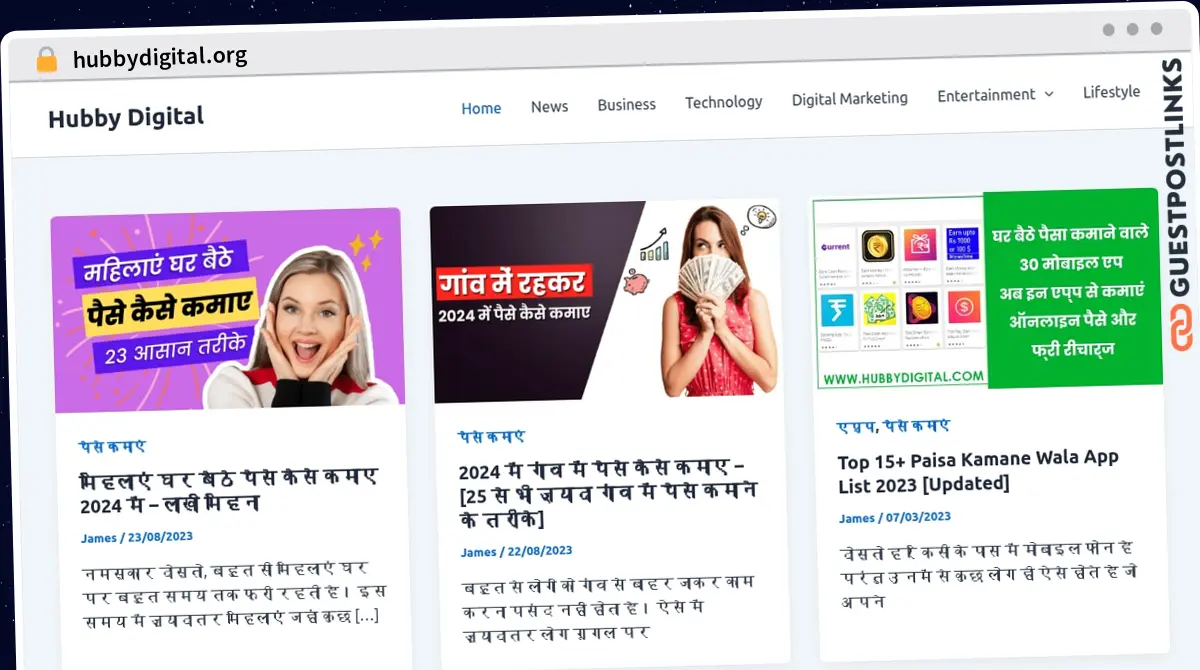This screenshot has width=1200, height=670.
Task: Open the Entertainment menu item
Action: 986,95
